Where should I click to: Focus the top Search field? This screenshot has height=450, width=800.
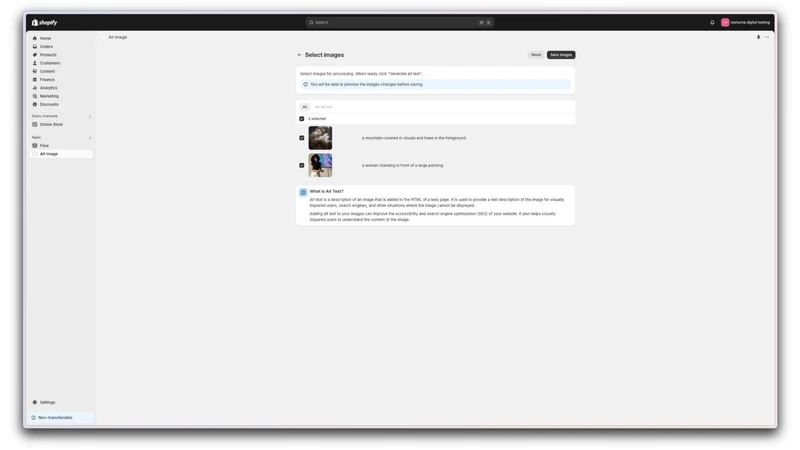(400, 22)
